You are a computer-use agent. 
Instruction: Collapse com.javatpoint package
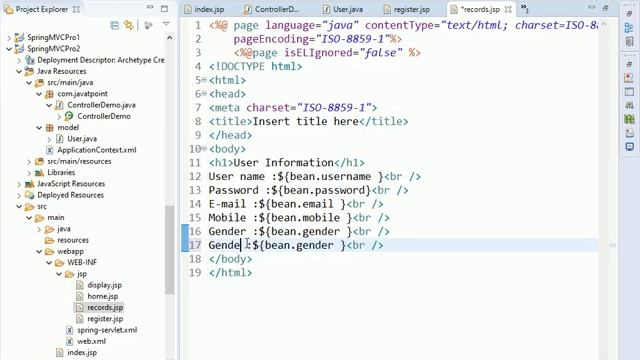[x=39, y=94]
